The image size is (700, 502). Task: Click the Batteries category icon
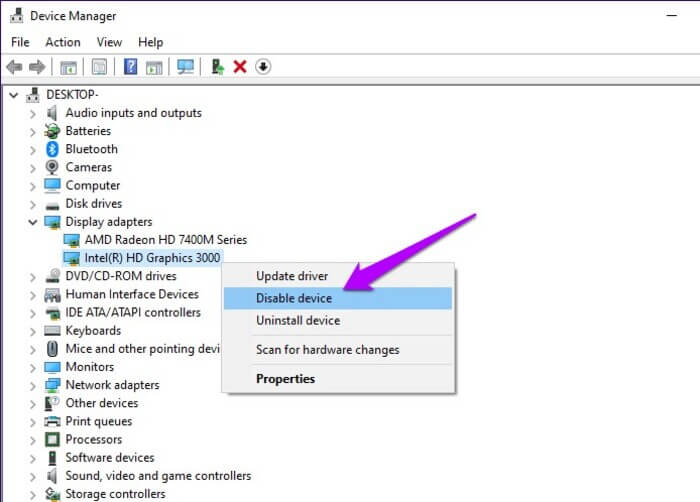[x=52, y=131]
